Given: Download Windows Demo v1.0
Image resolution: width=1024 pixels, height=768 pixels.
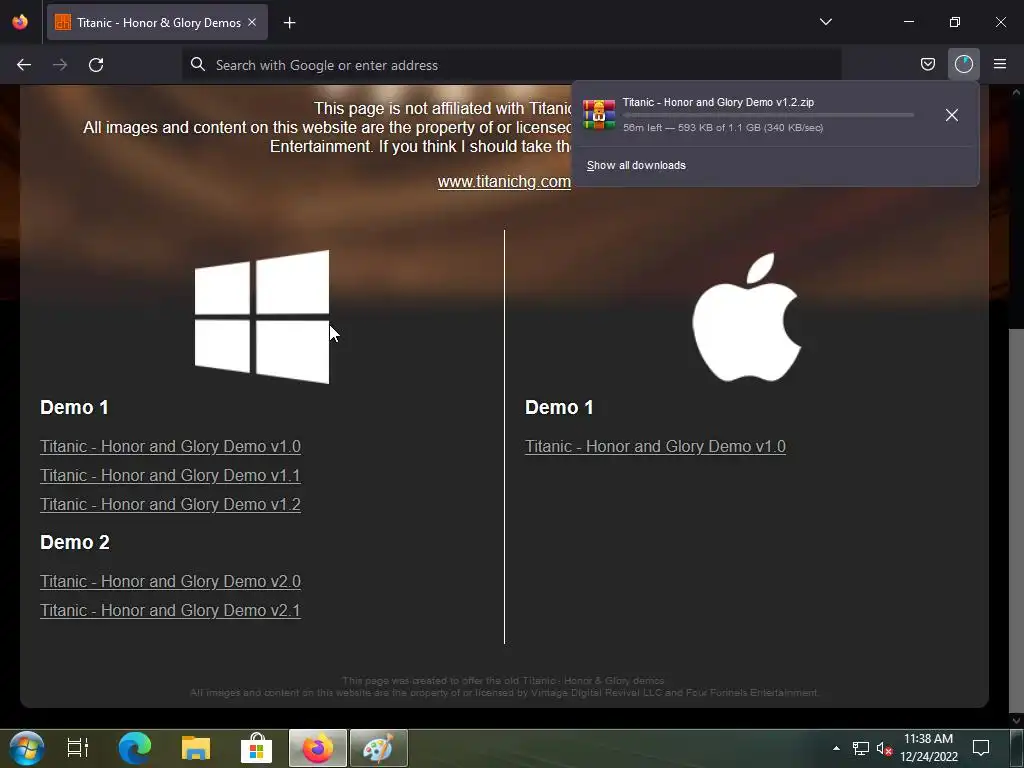Looking at the screenshot, I should 170,447.
